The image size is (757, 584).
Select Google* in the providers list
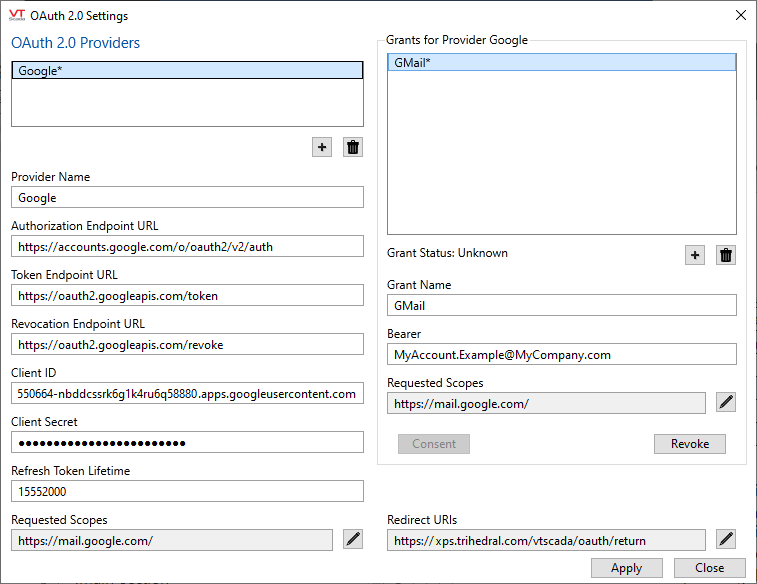click(x=187, y=71)
